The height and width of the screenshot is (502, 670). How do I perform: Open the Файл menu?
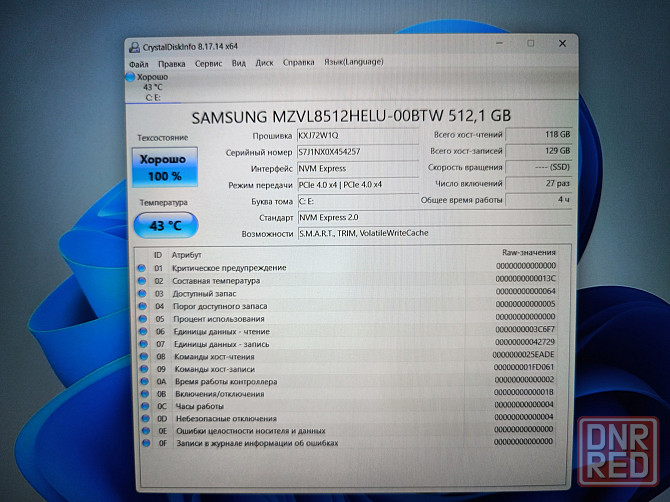point(138,64)
